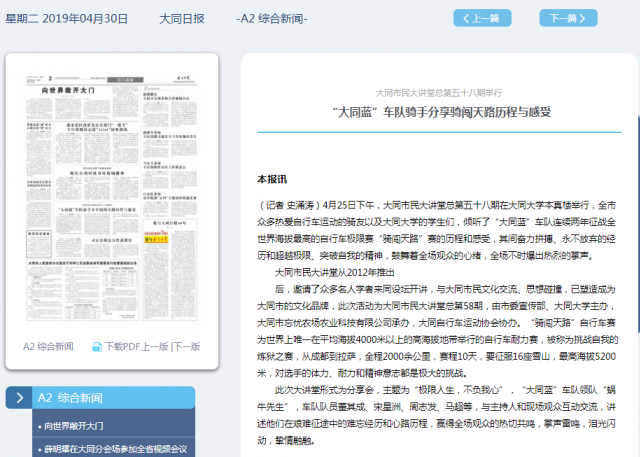Click the subtitle 大同市民大讲堂总第五十八期举行
The image size is (640, 457).
439,93
